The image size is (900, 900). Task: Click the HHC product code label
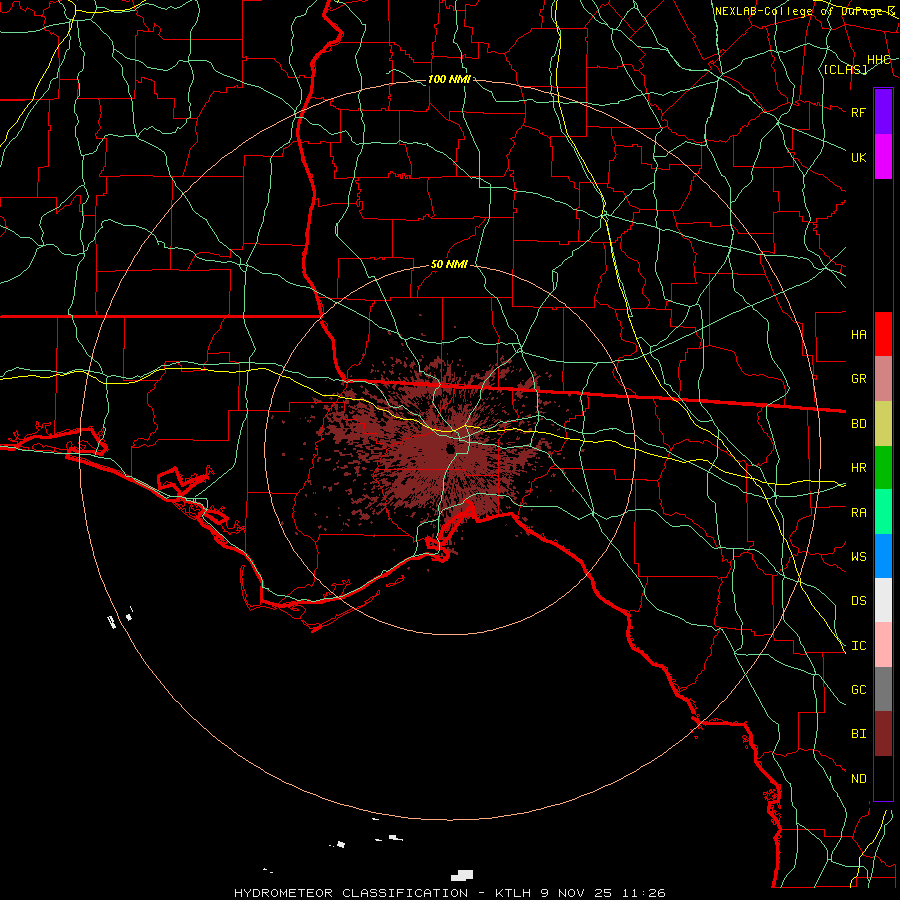point(878,59)
